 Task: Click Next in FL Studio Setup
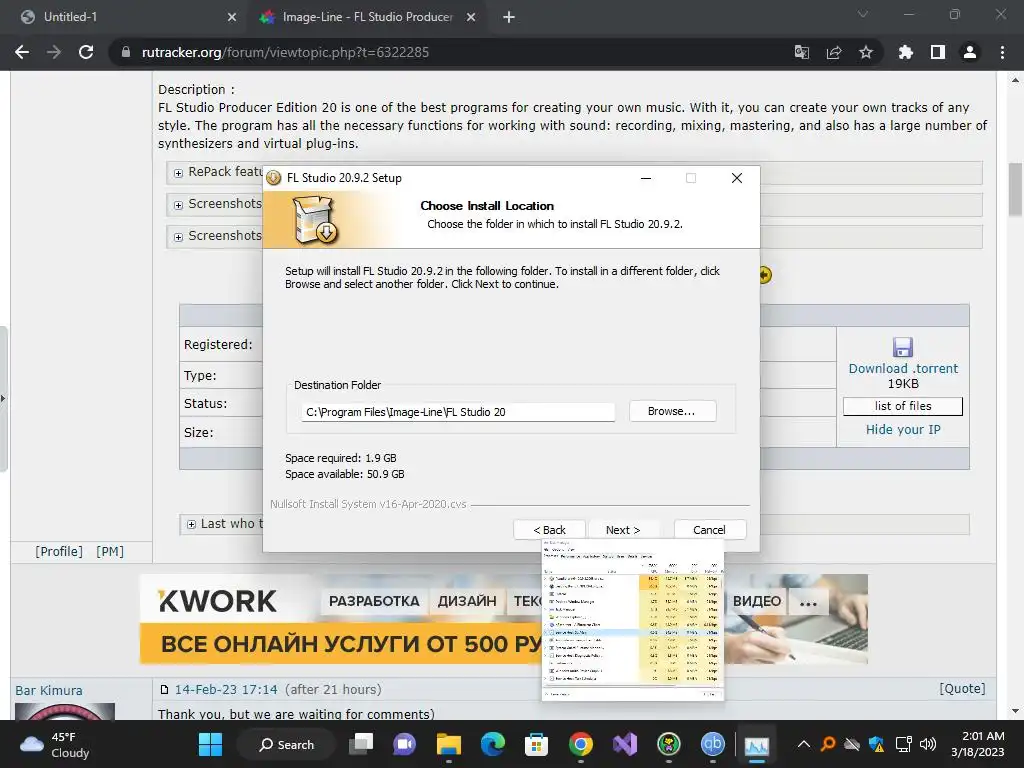point(623,530)
